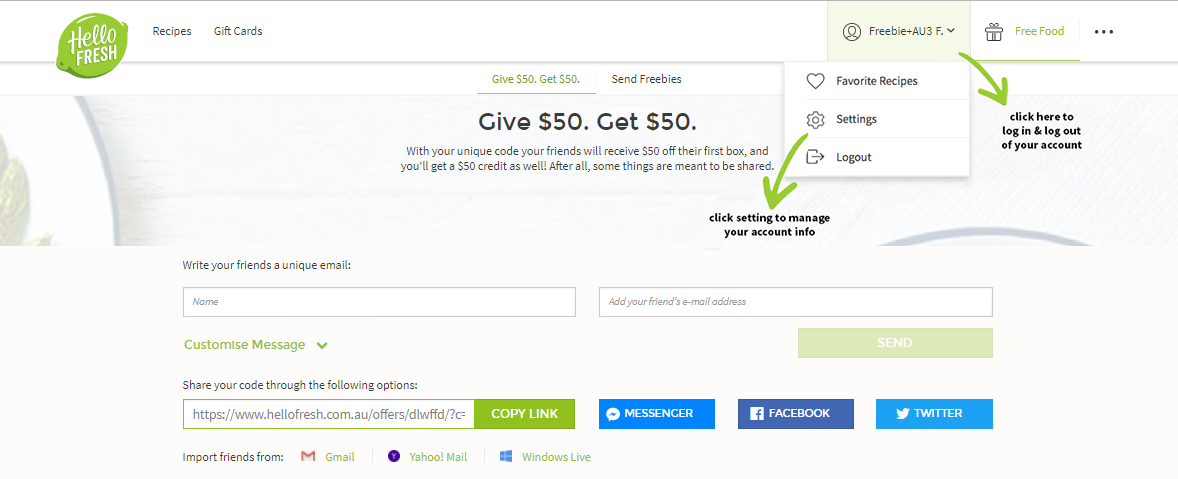The width and height of the screenshot is (1178, 479).
Task: Click the HelloFresh lime logo
Action: coord(92,43)
